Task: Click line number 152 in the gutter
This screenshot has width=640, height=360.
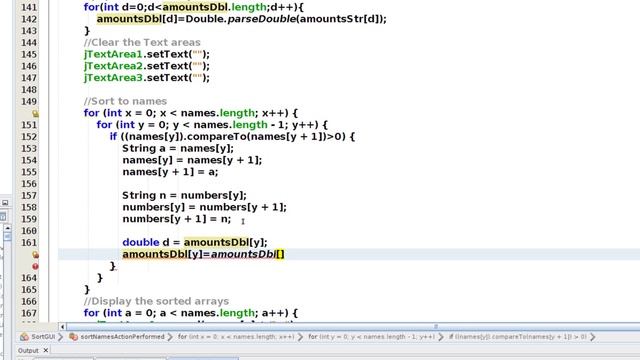Action: click(x=29, y=137)
